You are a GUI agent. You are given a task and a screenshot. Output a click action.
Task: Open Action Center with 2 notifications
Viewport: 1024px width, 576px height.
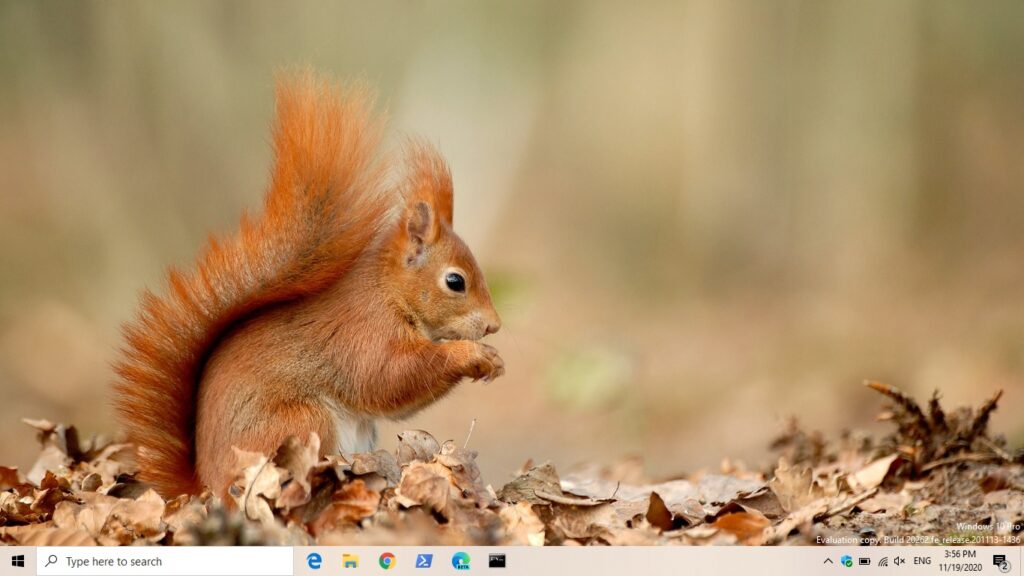pyautogui.click(x=1000, y=561)
